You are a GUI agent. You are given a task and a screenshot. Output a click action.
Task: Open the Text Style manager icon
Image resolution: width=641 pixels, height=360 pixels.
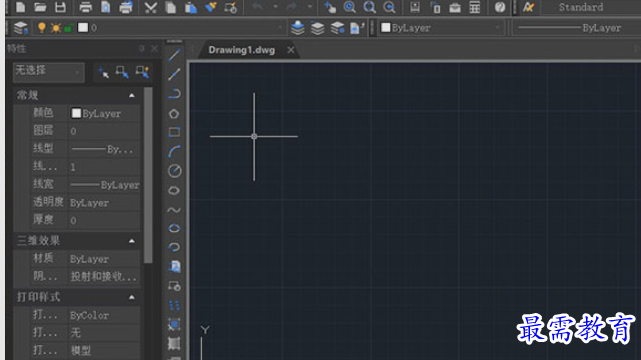(x=529, y=7)
